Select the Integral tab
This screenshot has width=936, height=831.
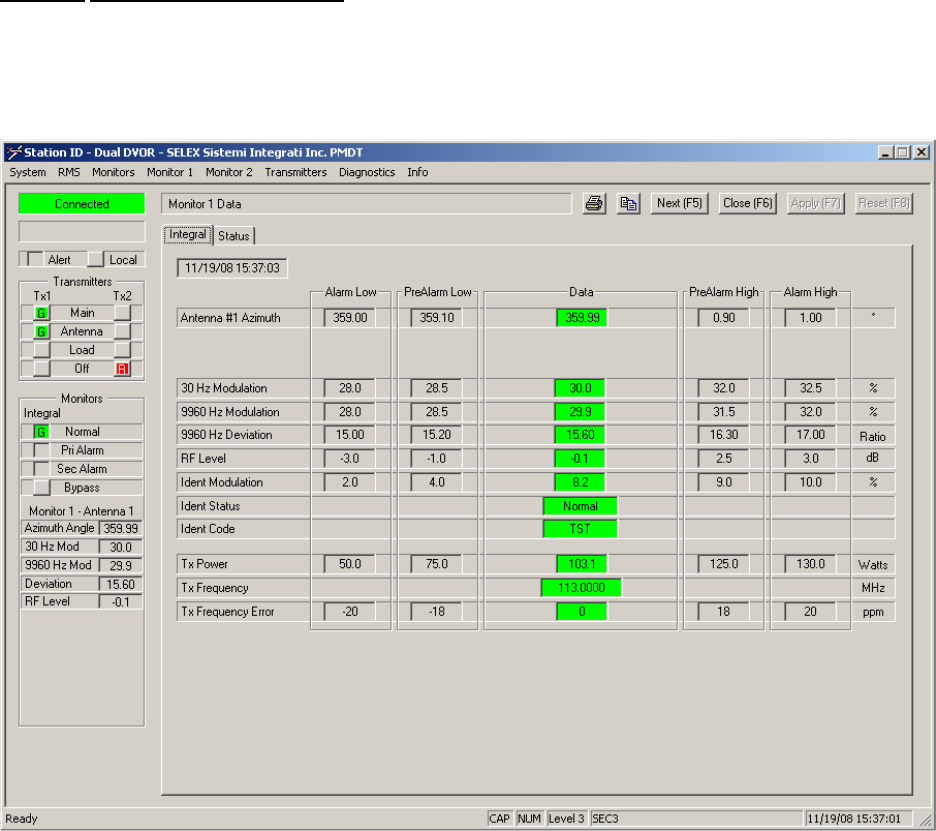[x=187, y=235]
